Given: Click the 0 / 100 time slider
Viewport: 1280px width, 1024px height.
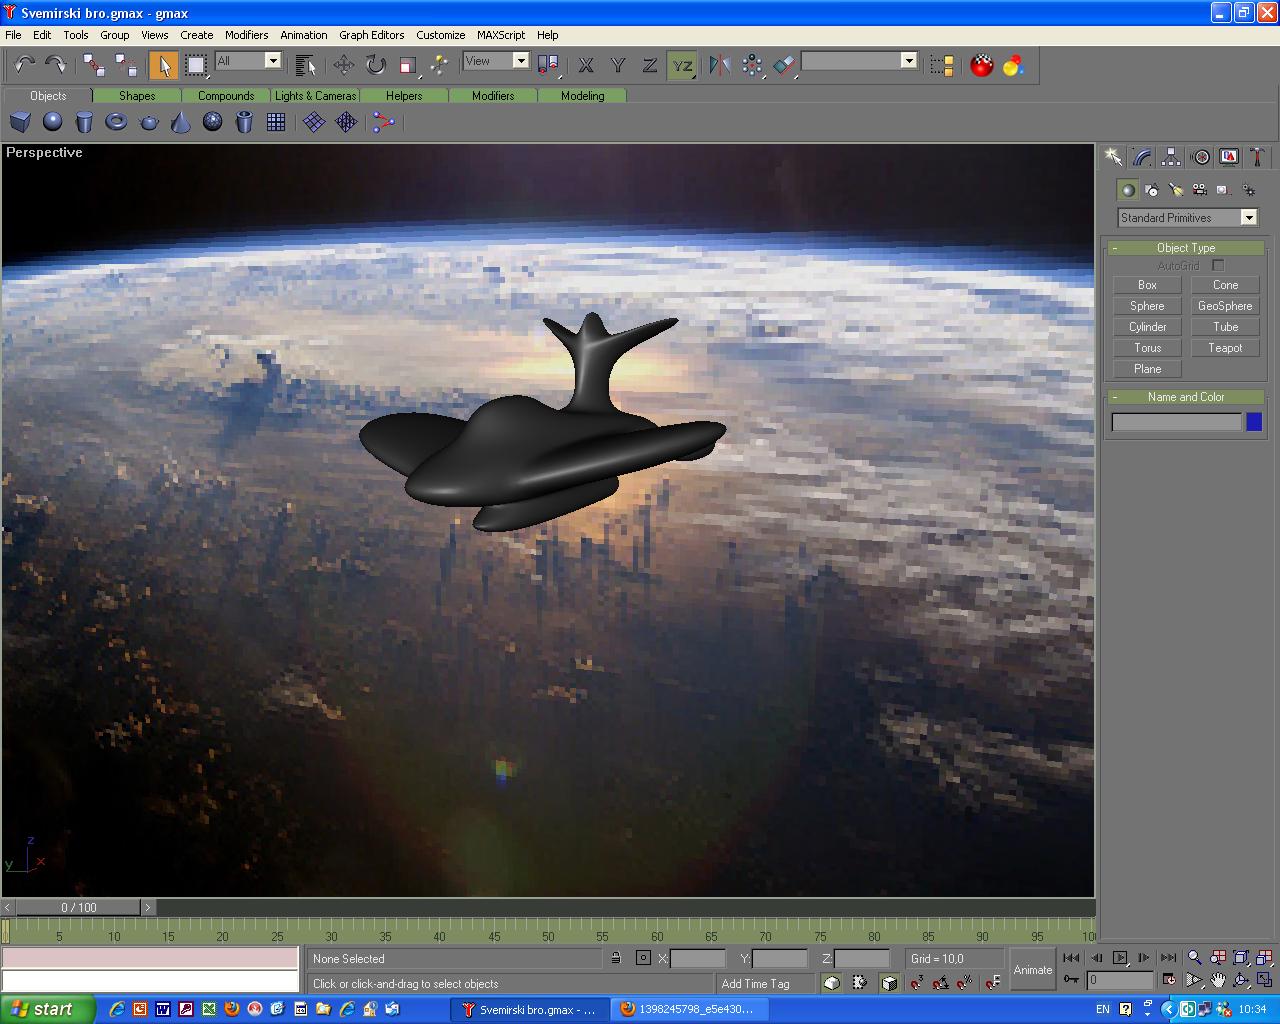Looking at the screenshot, I should click(x=79, y=907).
